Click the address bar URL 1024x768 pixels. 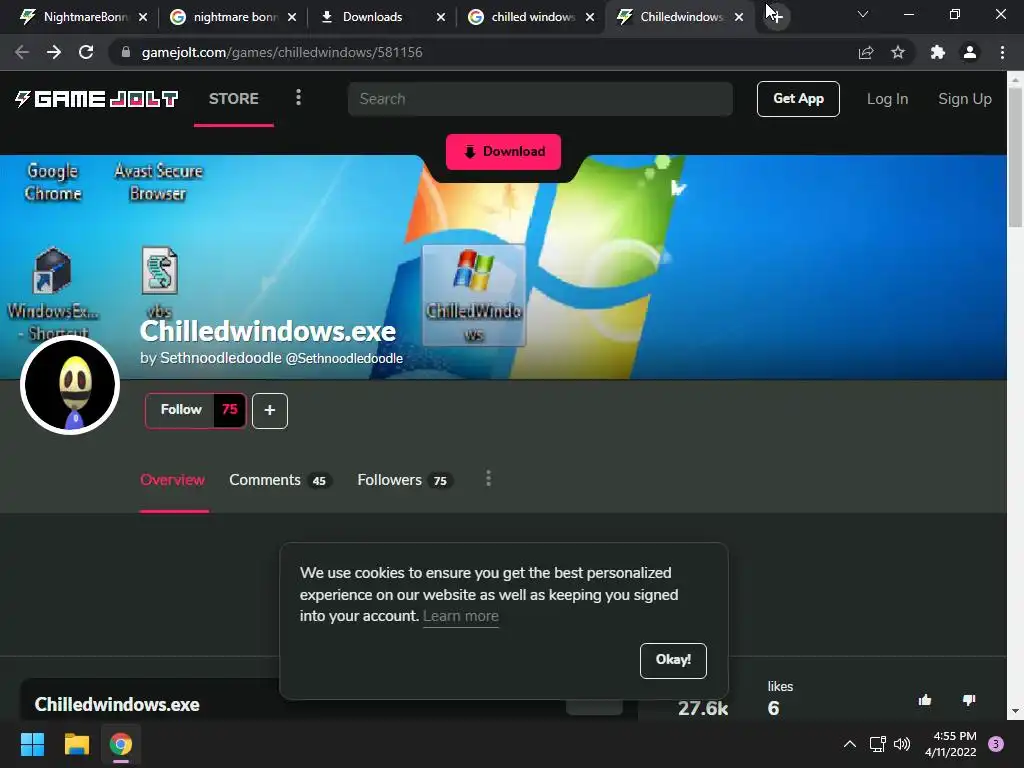point(282,52)
